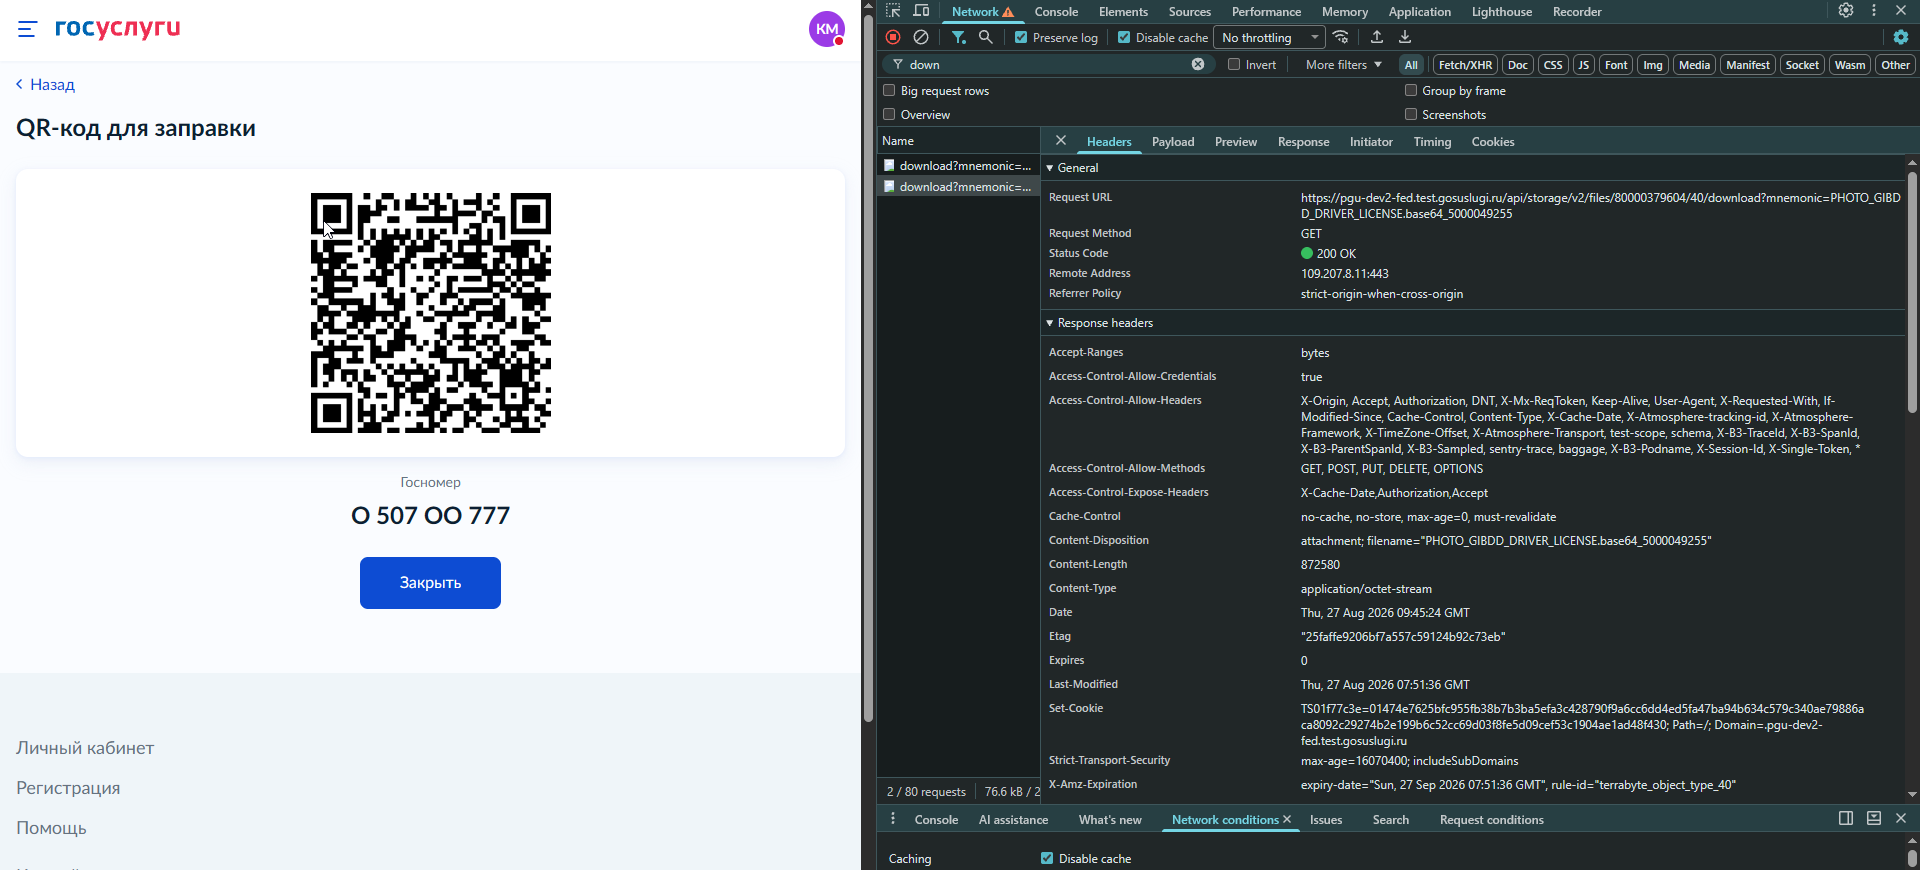The image size is (1920, 870).
Task: Enable the Invert filter checkbox
Action: 1234,64
